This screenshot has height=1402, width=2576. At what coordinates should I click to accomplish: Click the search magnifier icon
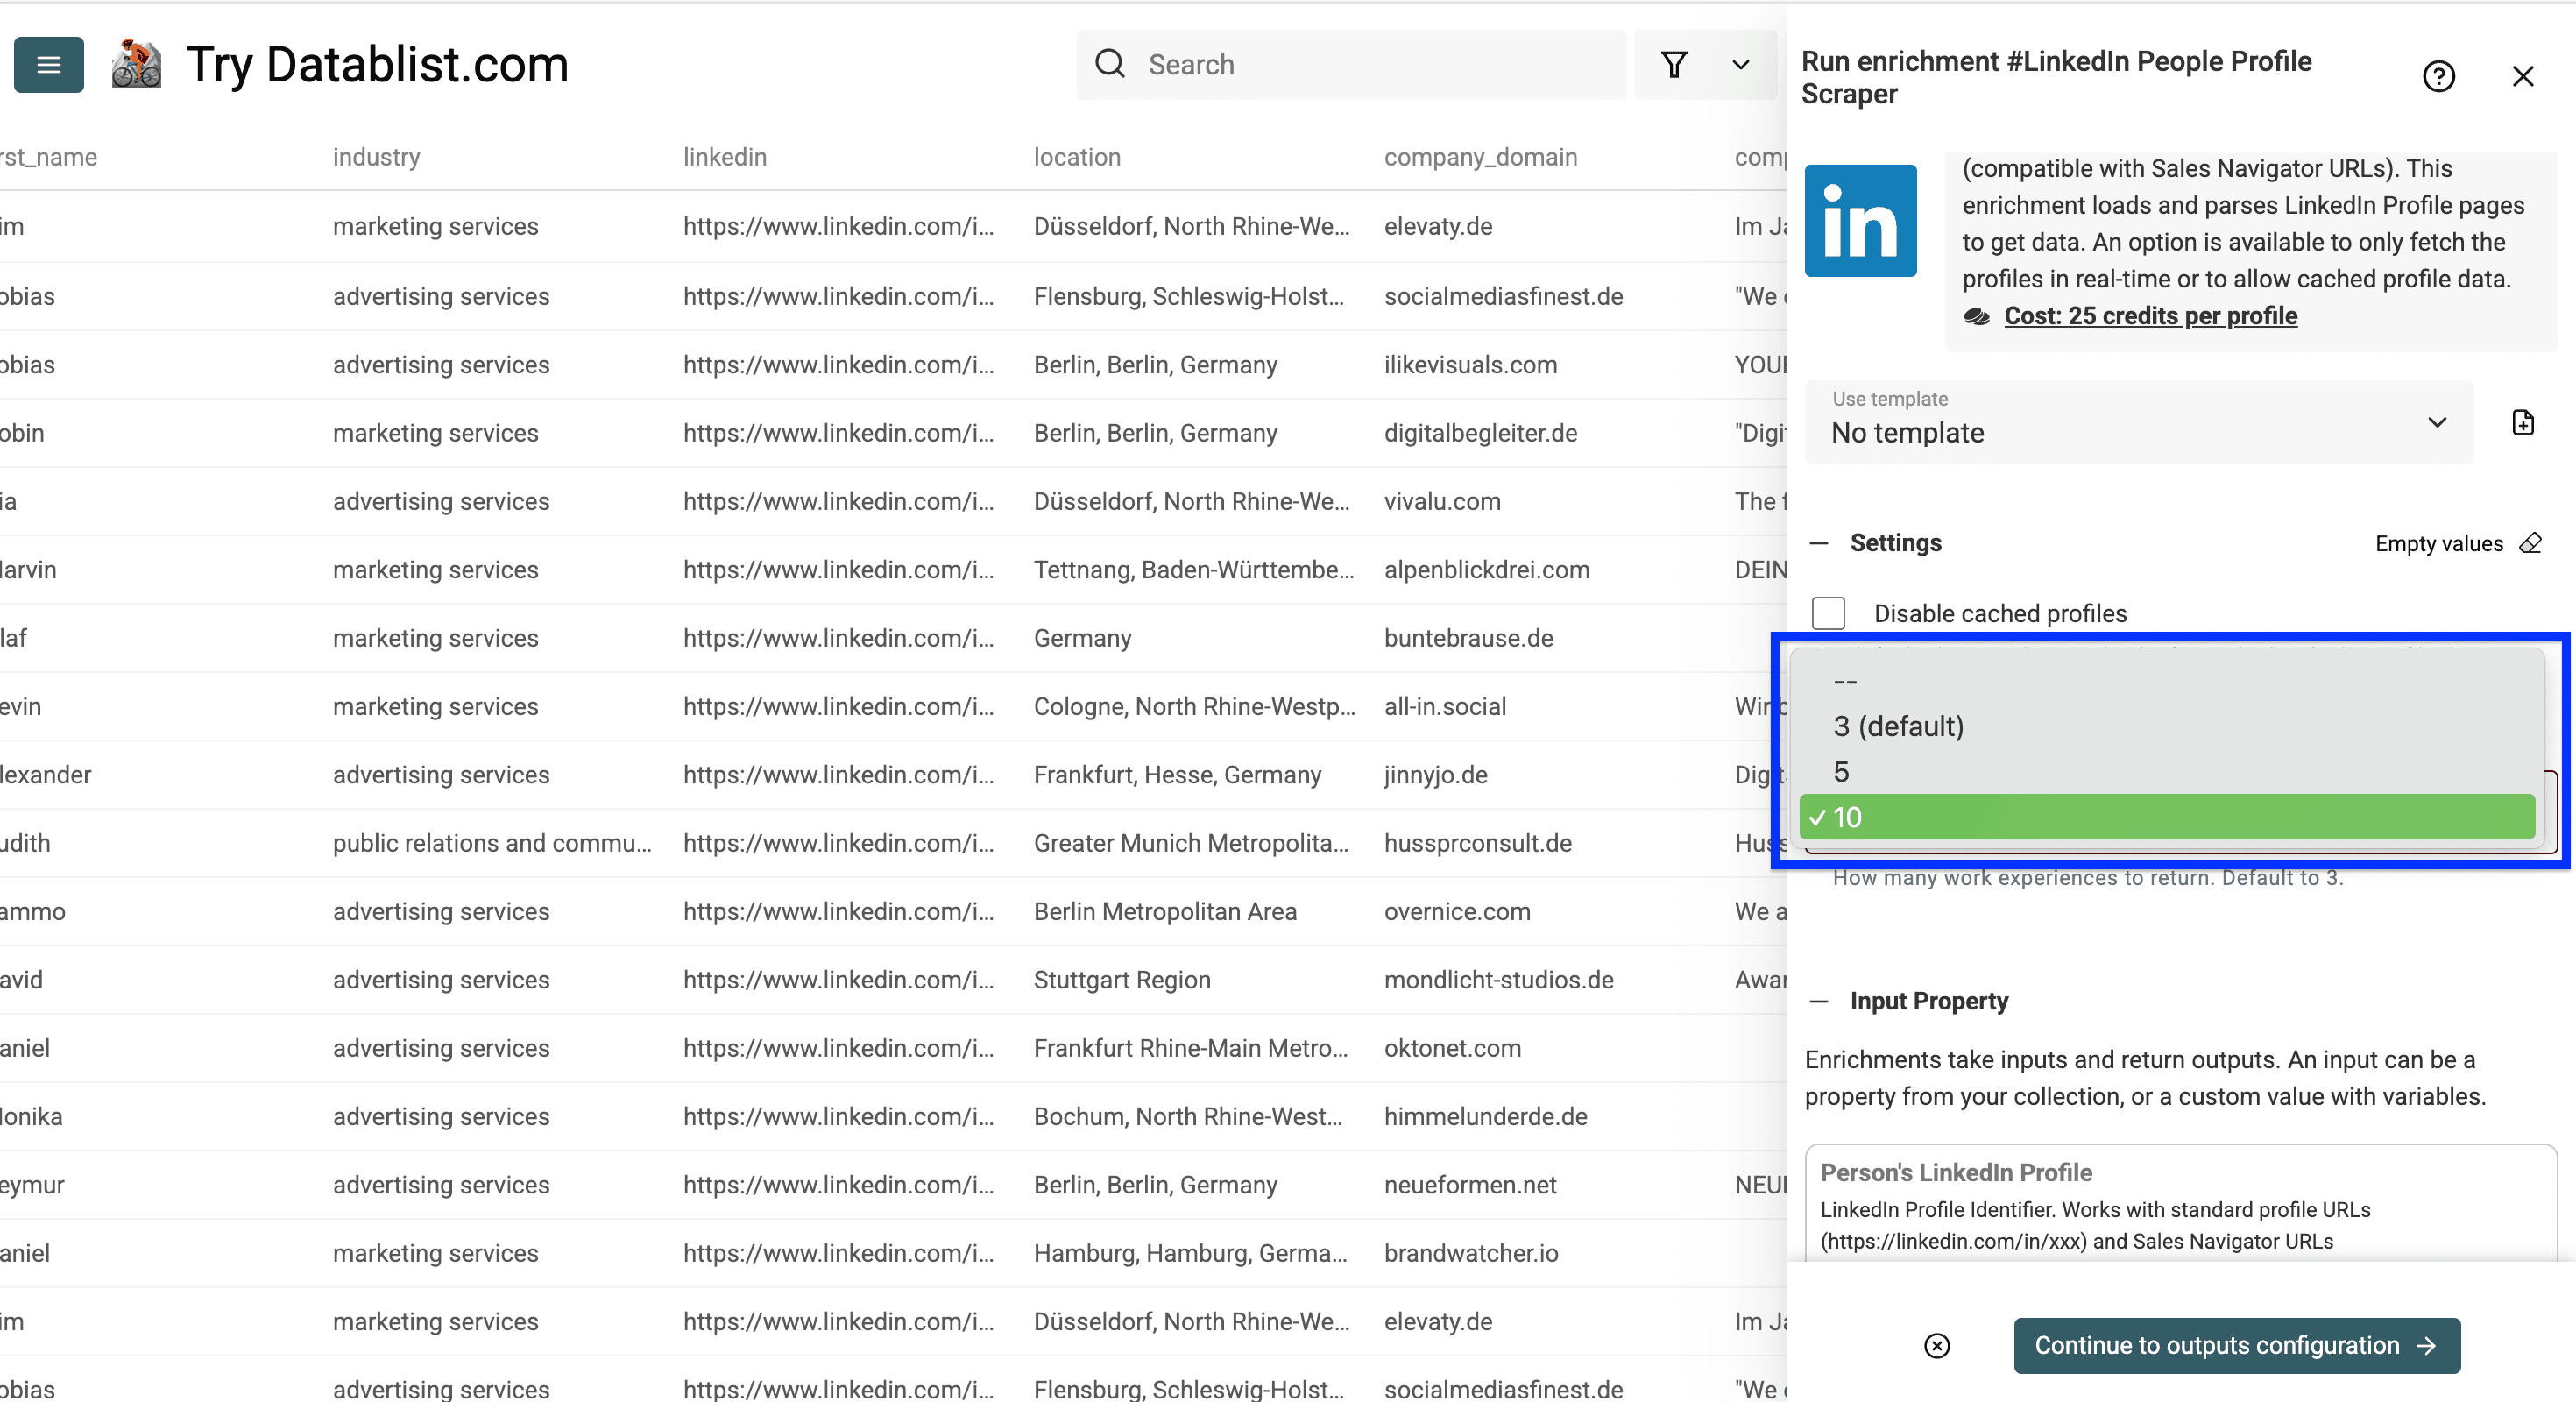point(1110,63)
